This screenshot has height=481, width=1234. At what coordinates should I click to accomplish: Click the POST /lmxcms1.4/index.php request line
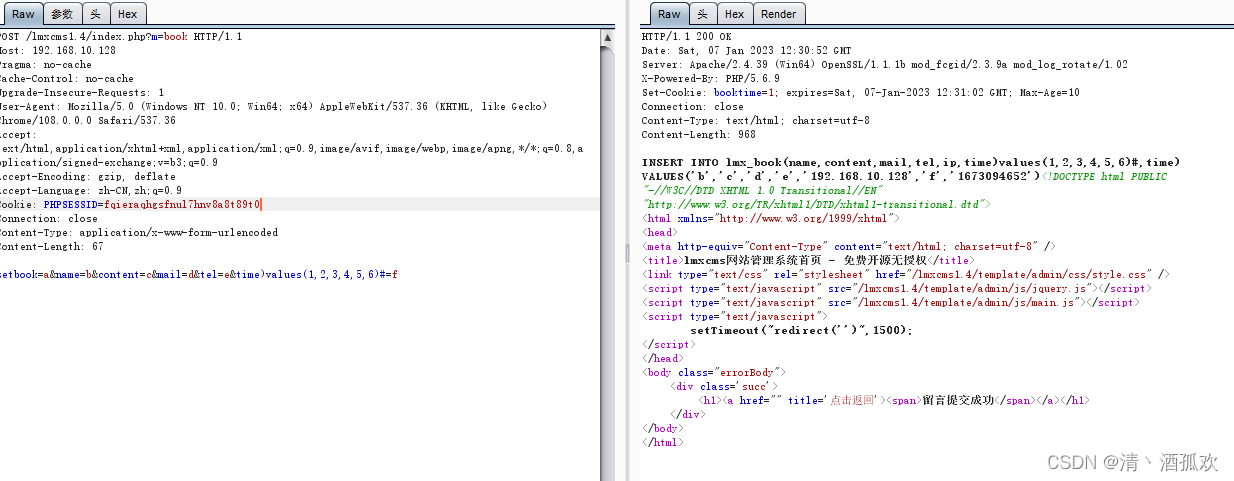(120, 36)
